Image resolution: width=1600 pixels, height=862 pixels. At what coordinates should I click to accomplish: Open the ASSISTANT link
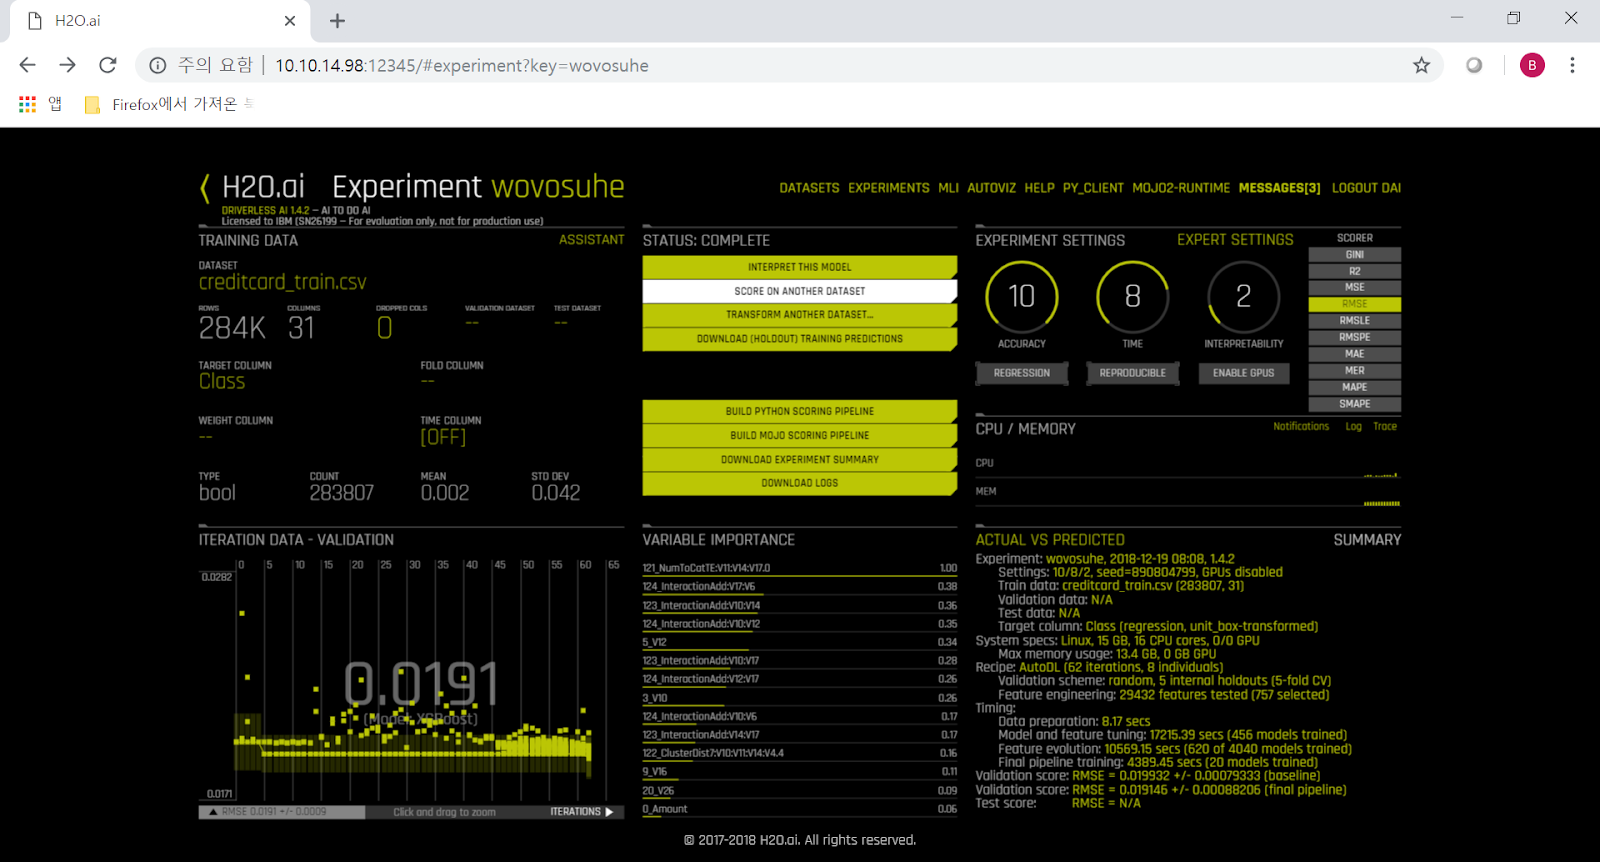coord(591,240)
